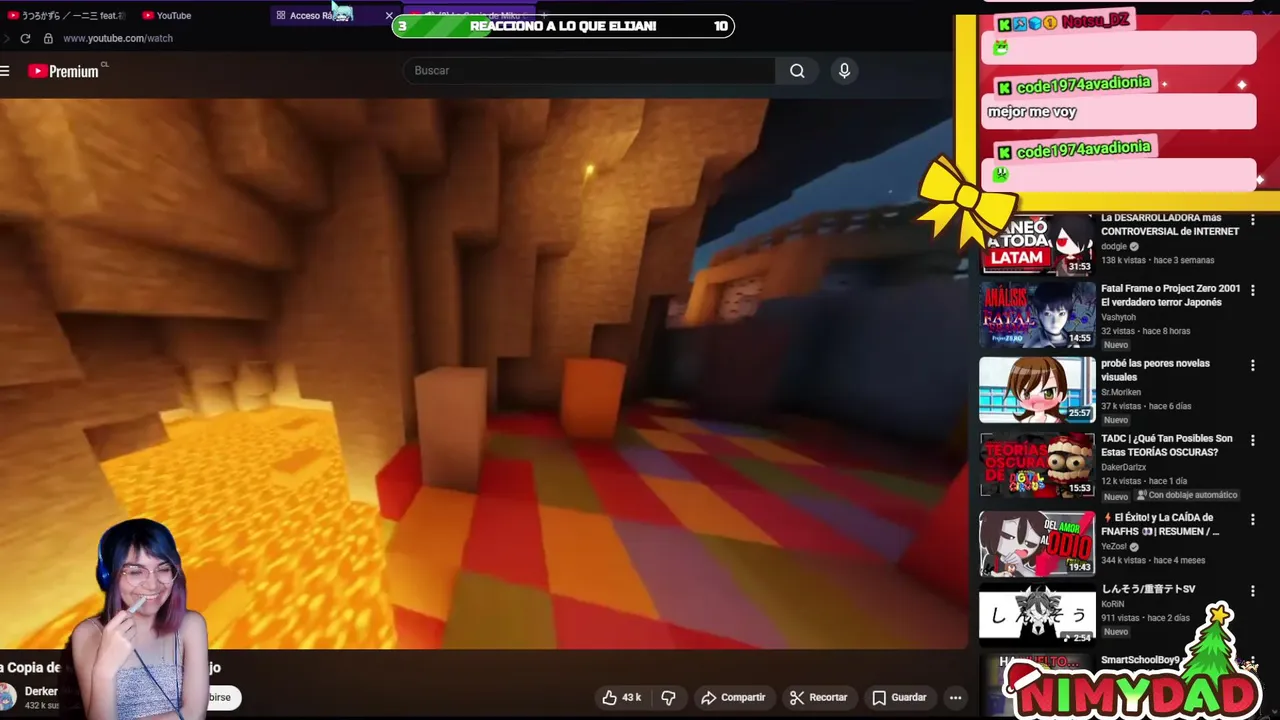
Task: Open the LATAM video thumbnail by dodgie
Action: tap(1037, 245)
